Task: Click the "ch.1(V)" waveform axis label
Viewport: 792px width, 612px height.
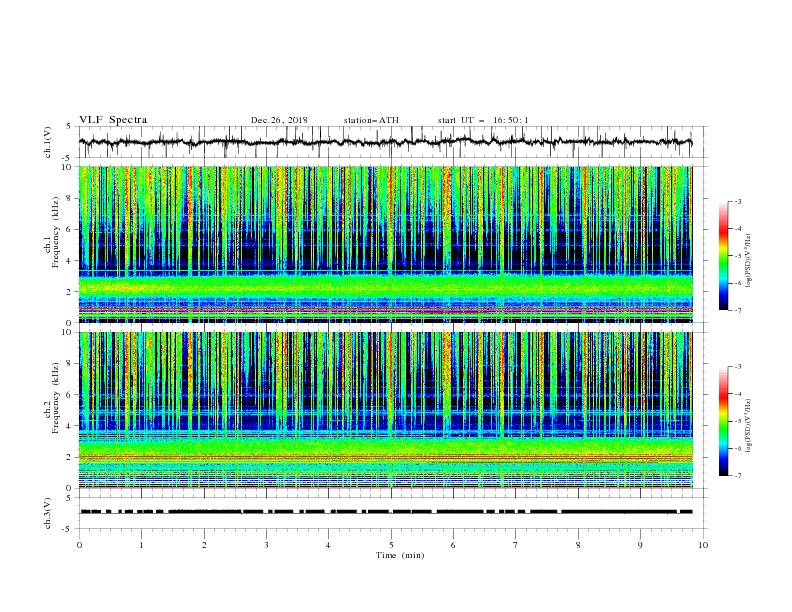Action: [48, 142]
